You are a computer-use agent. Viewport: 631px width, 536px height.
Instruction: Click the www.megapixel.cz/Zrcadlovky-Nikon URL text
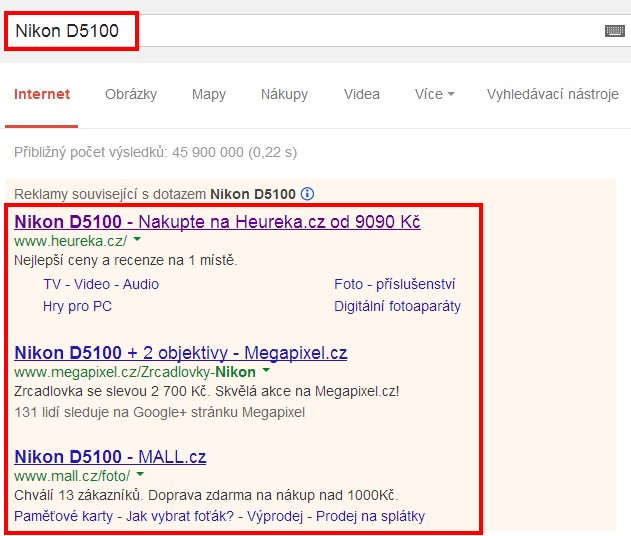click(x=135, y=372)
